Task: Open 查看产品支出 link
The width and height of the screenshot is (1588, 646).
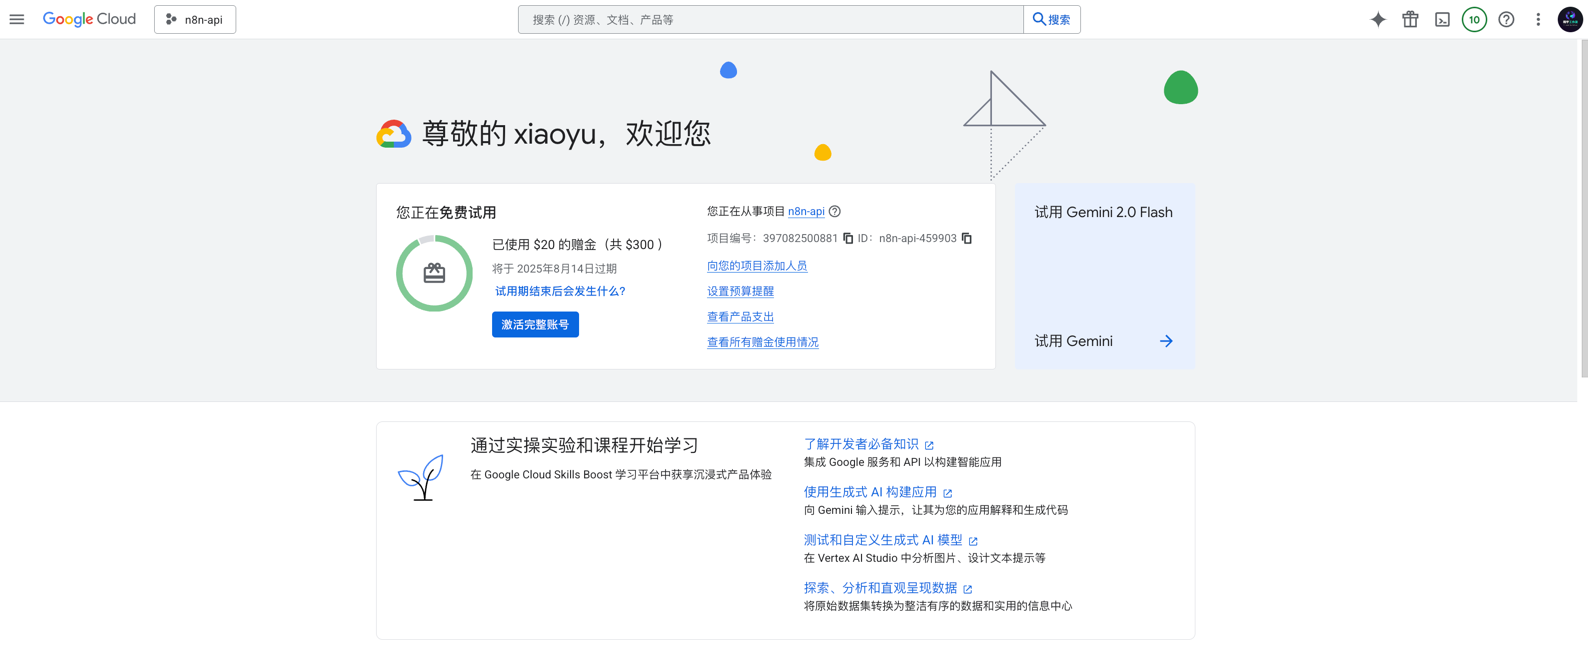Action: (x=740, y=316)
